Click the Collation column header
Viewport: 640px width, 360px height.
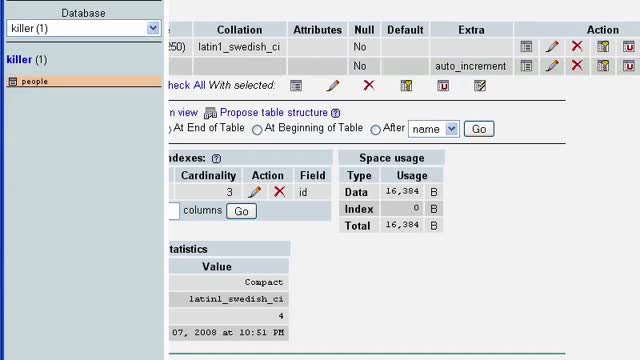pyautogui.click(x=240, y=30)
